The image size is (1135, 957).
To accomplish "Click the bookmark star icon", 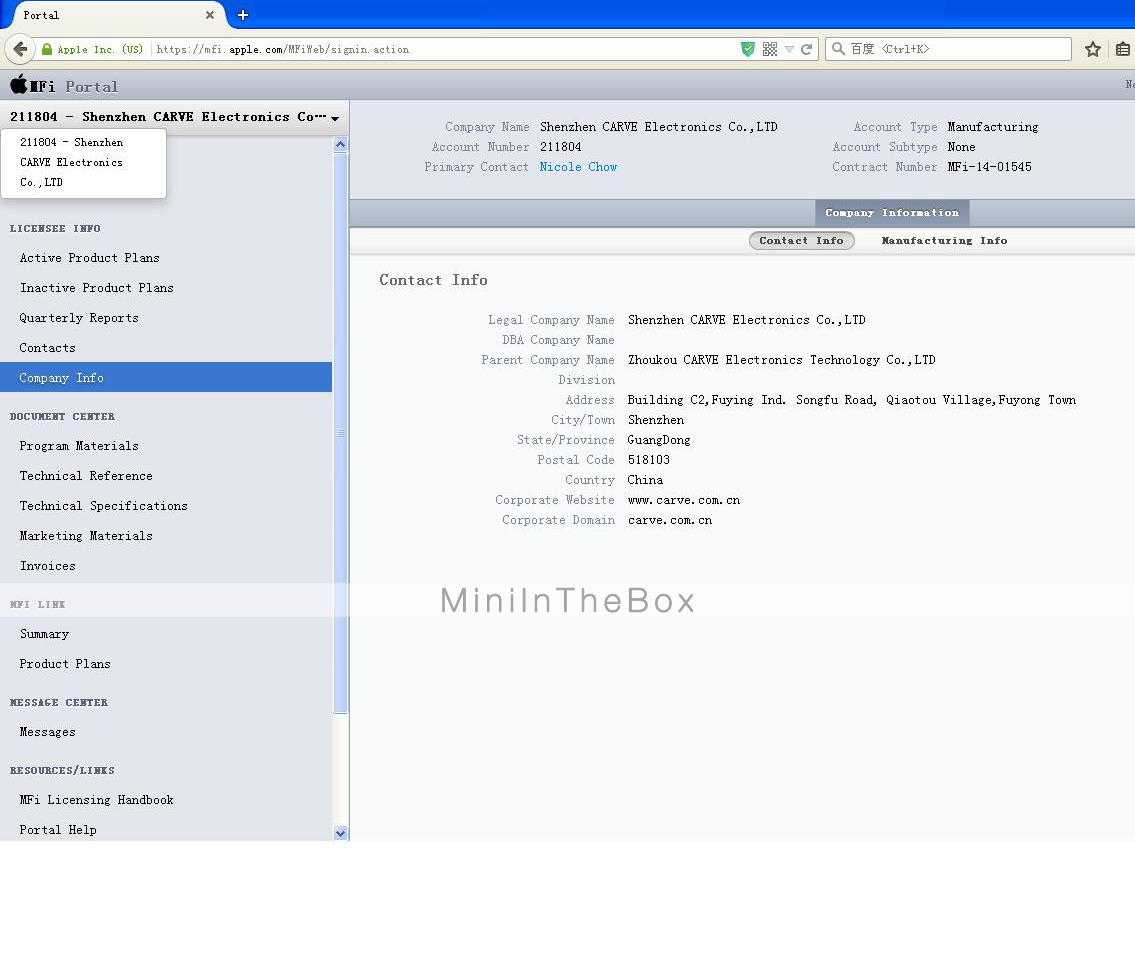I will (x=1093, y=49).
